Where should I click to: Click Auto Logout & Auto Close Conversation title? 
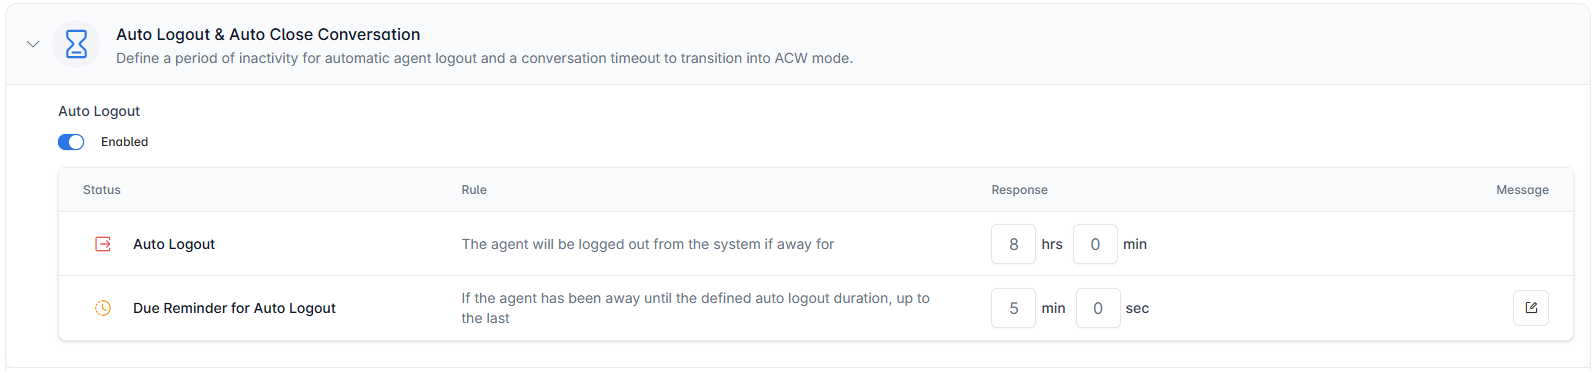click(268, 34)
